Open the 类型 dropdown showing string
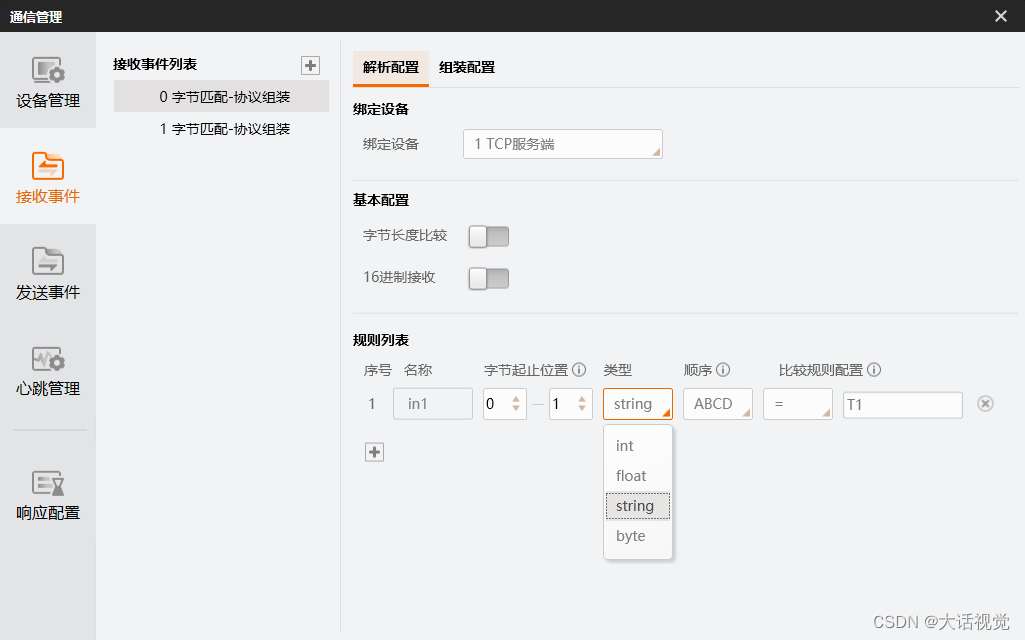 point(638,404)
